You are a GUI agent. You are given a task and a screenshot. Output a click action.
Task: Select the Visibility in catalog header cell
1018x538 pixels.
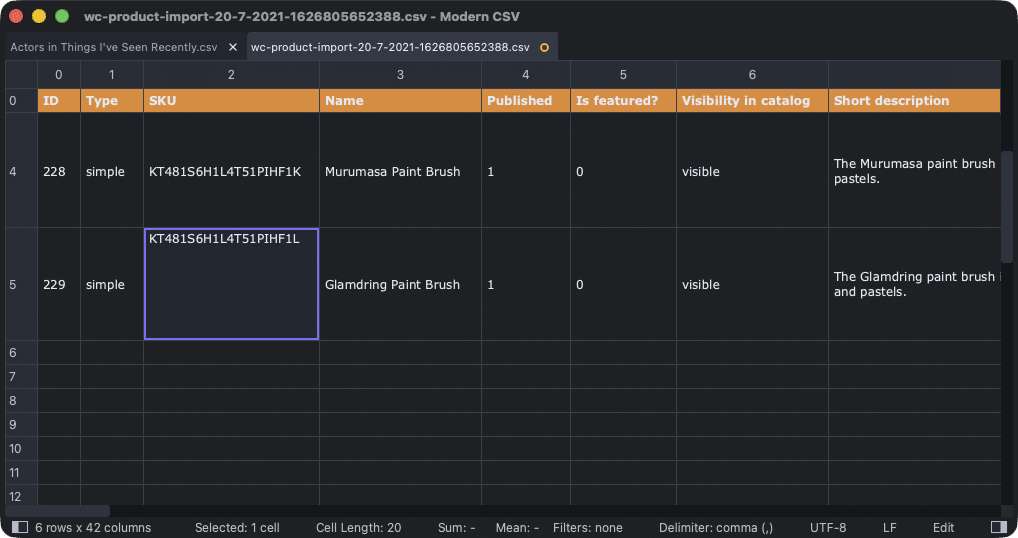[752, 101]
